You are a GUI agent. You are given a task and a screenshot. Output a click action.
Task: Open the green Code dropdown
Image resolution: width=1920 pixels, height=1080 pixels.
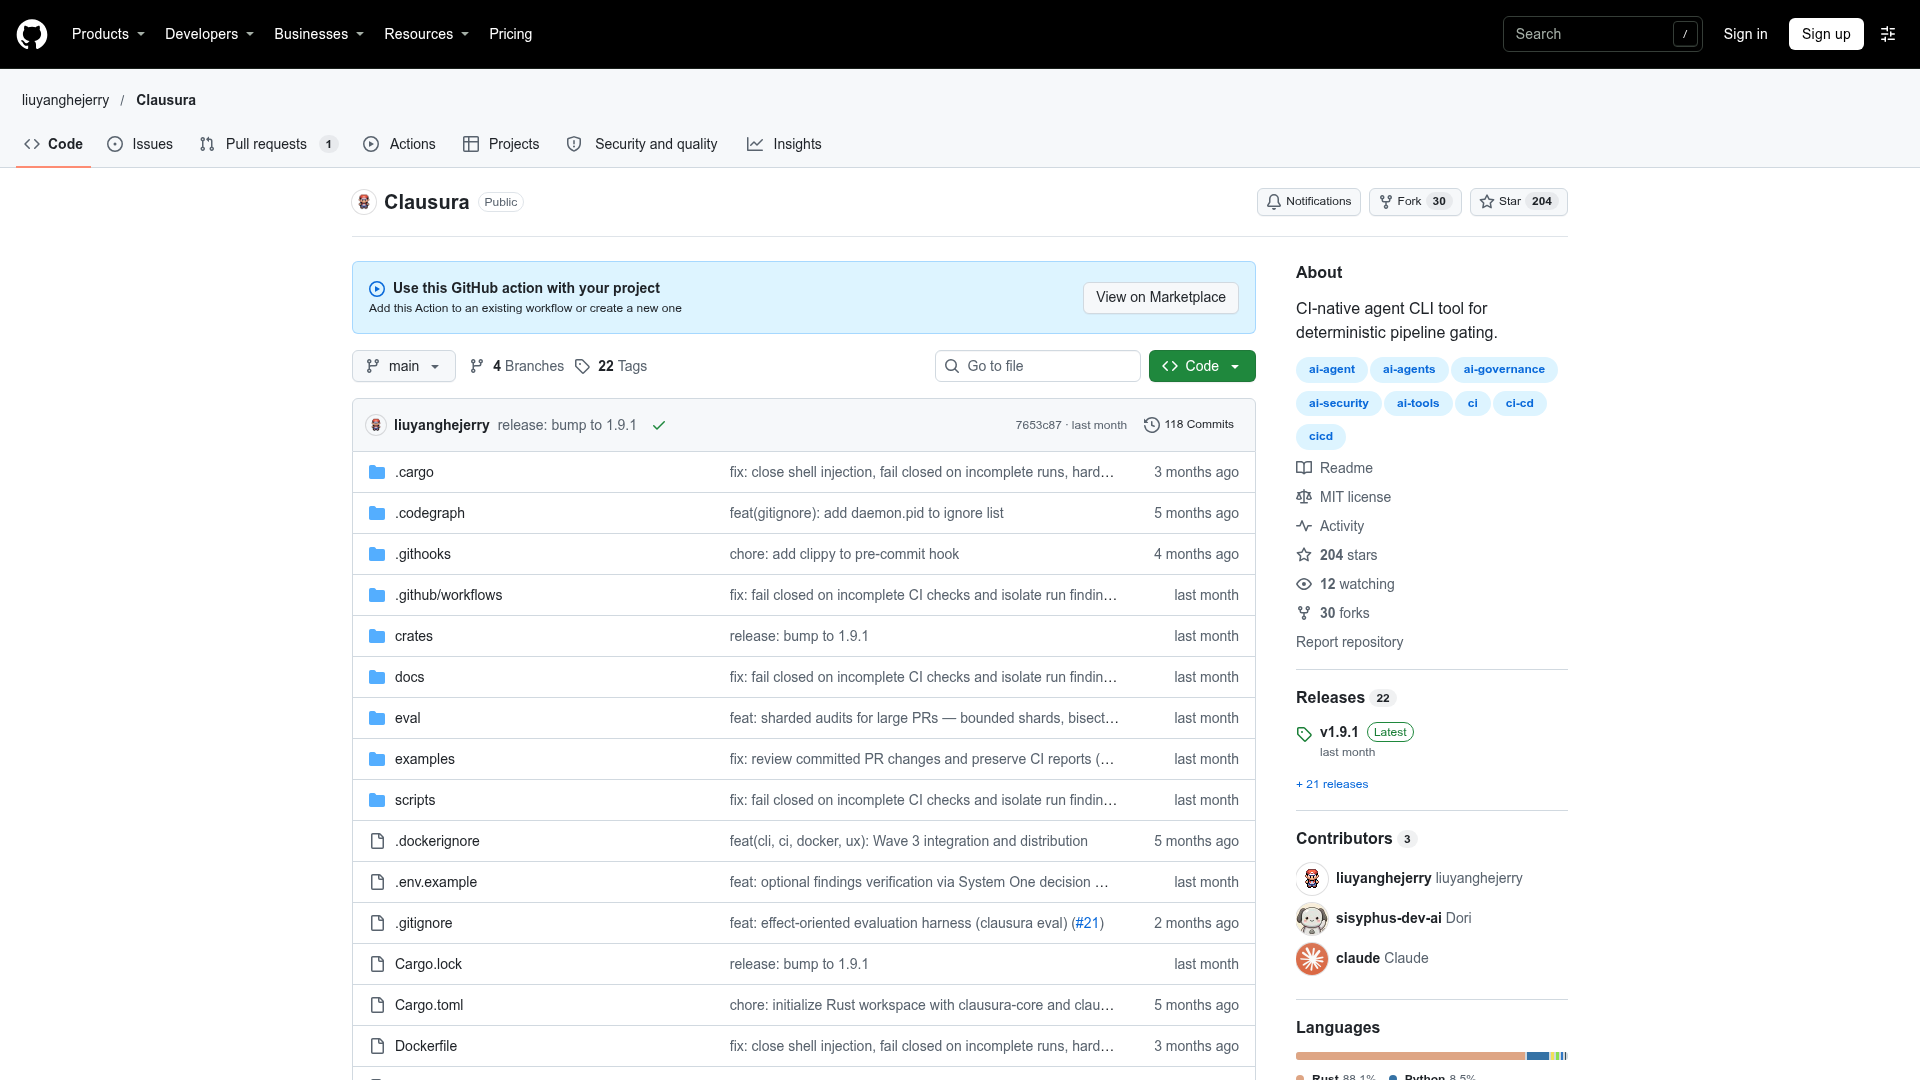coord(1202,366)
